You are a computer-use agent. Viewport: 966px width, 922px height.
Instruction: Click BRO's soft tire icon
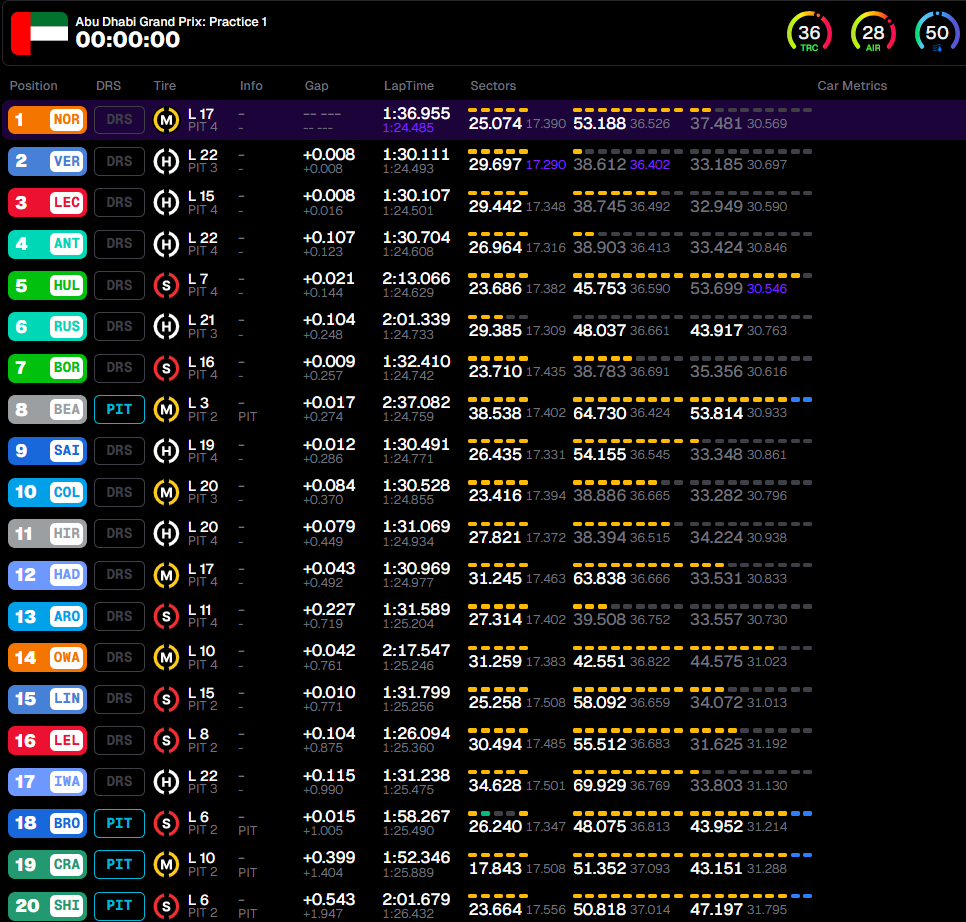click(x=166, y=823)
